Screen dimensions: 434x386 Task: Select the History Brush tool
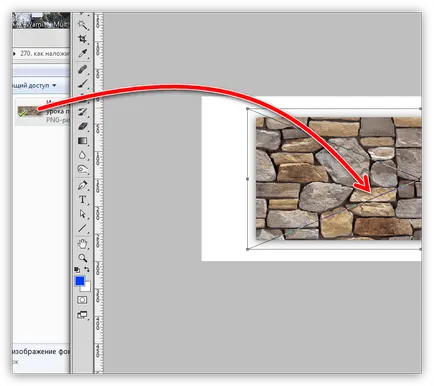[x=82, y=112]
